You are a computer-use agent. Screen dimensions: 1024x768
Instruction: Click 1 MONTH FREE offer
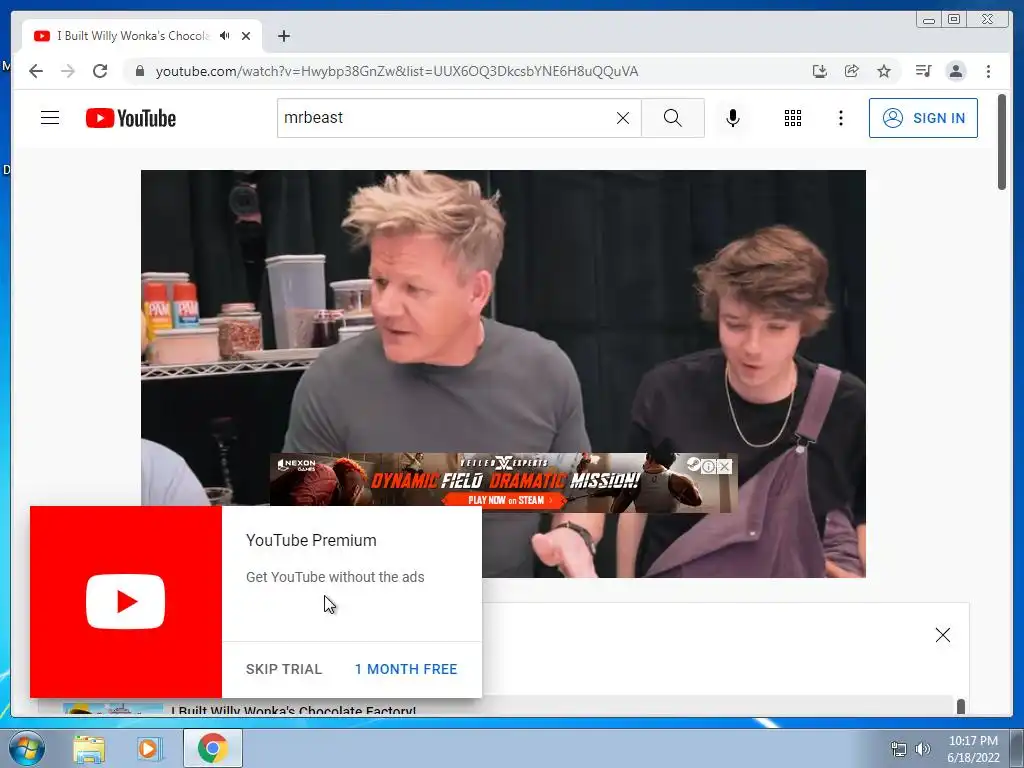(406, 669)
